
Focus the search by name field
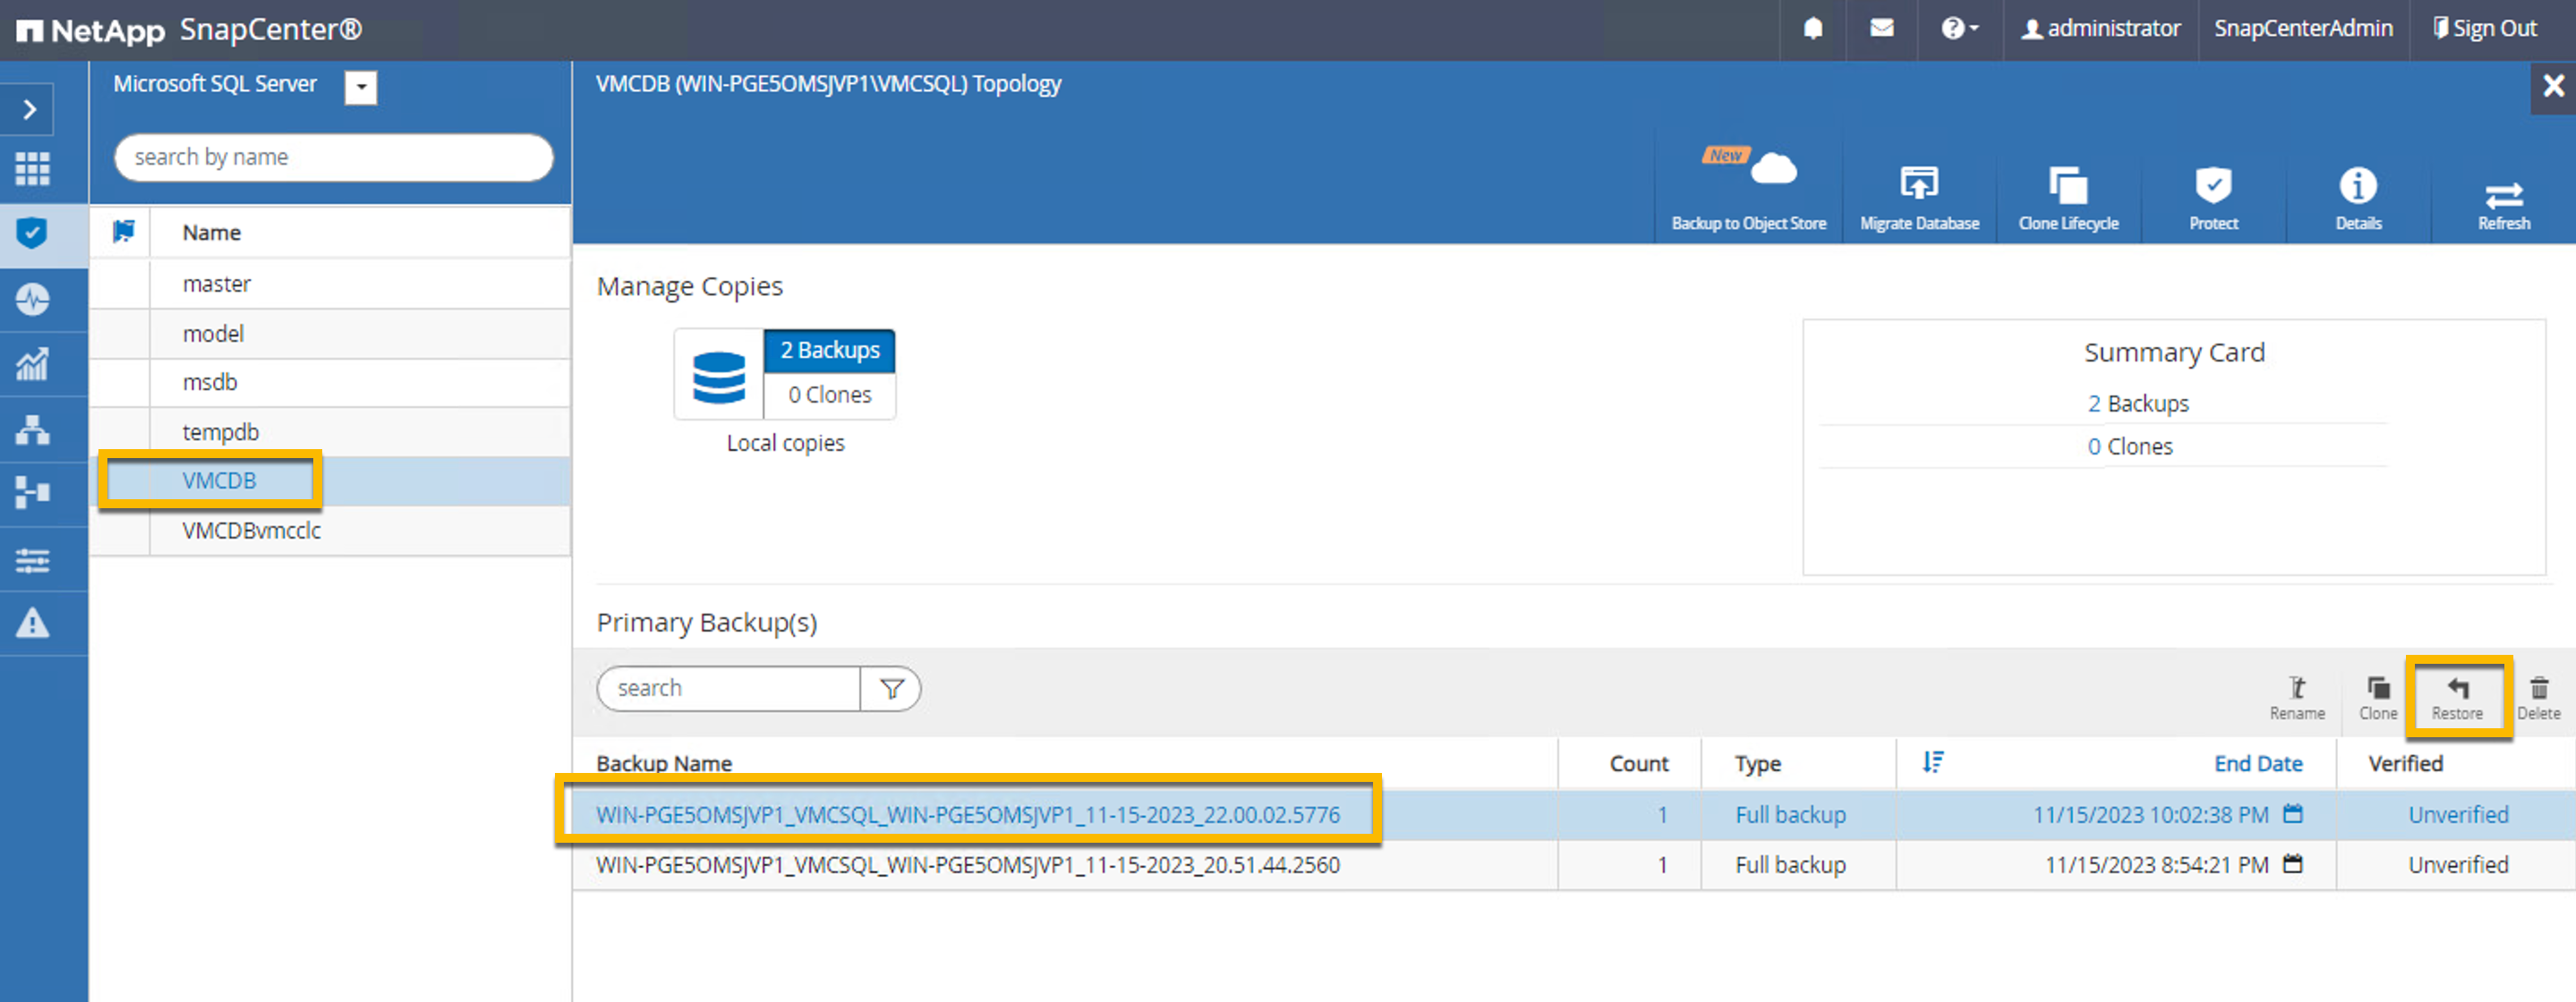click(x=333, y=157)
